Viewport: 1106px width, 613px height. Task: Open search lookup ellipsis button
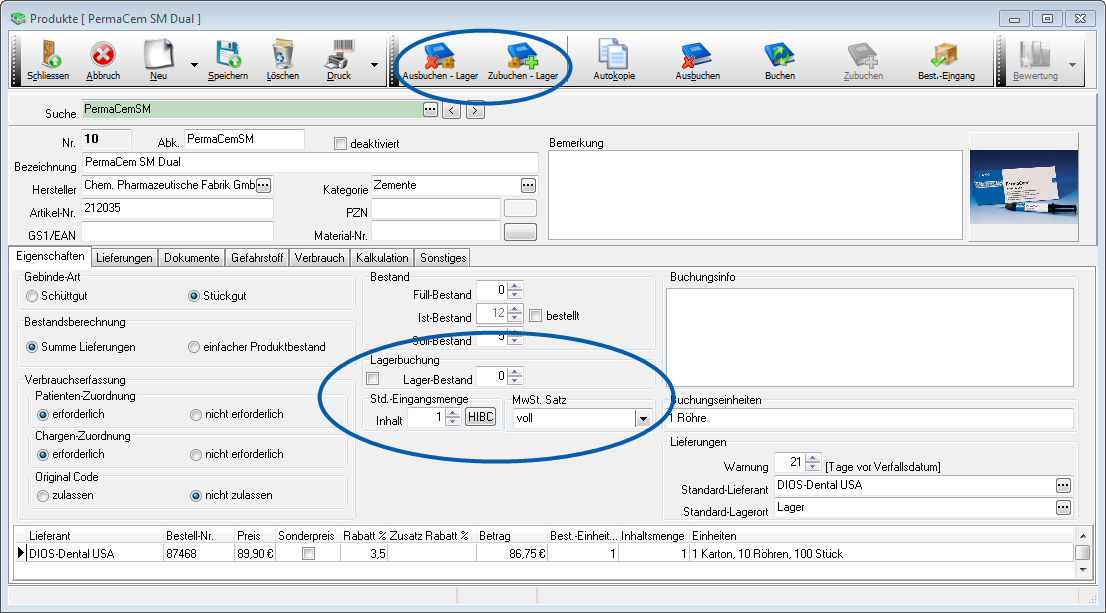click(430, 109)
